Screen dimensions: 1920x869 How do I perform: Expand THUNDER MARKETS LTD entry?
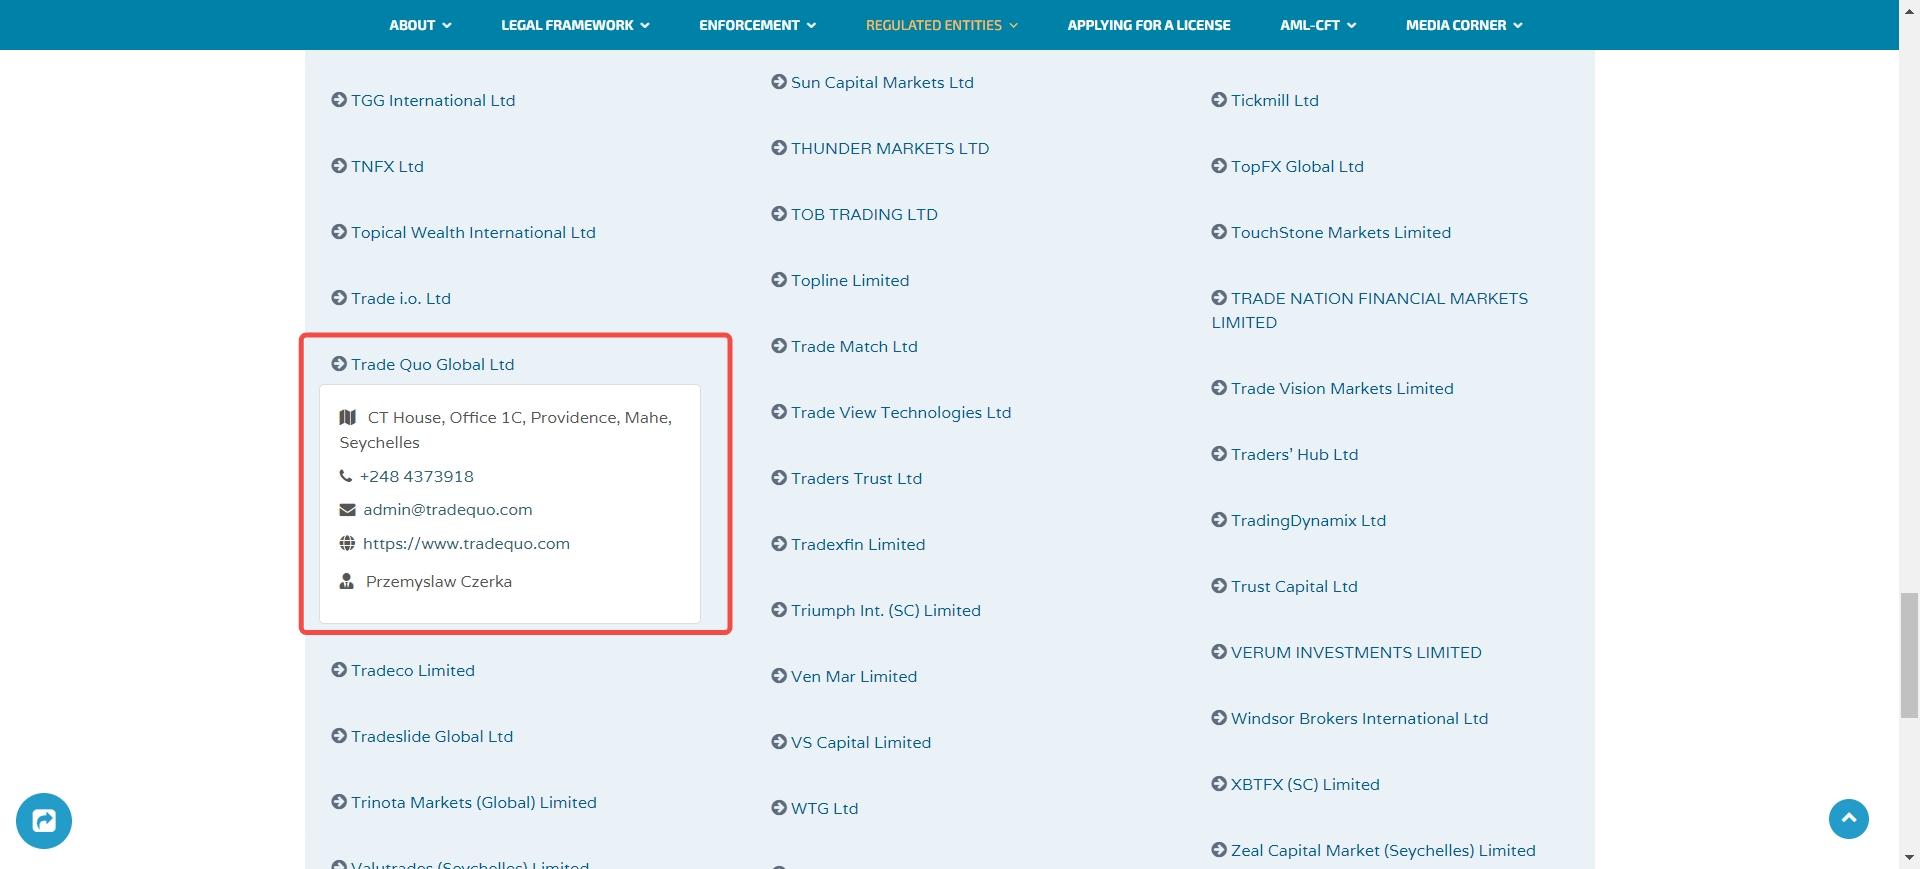[880, 148]
